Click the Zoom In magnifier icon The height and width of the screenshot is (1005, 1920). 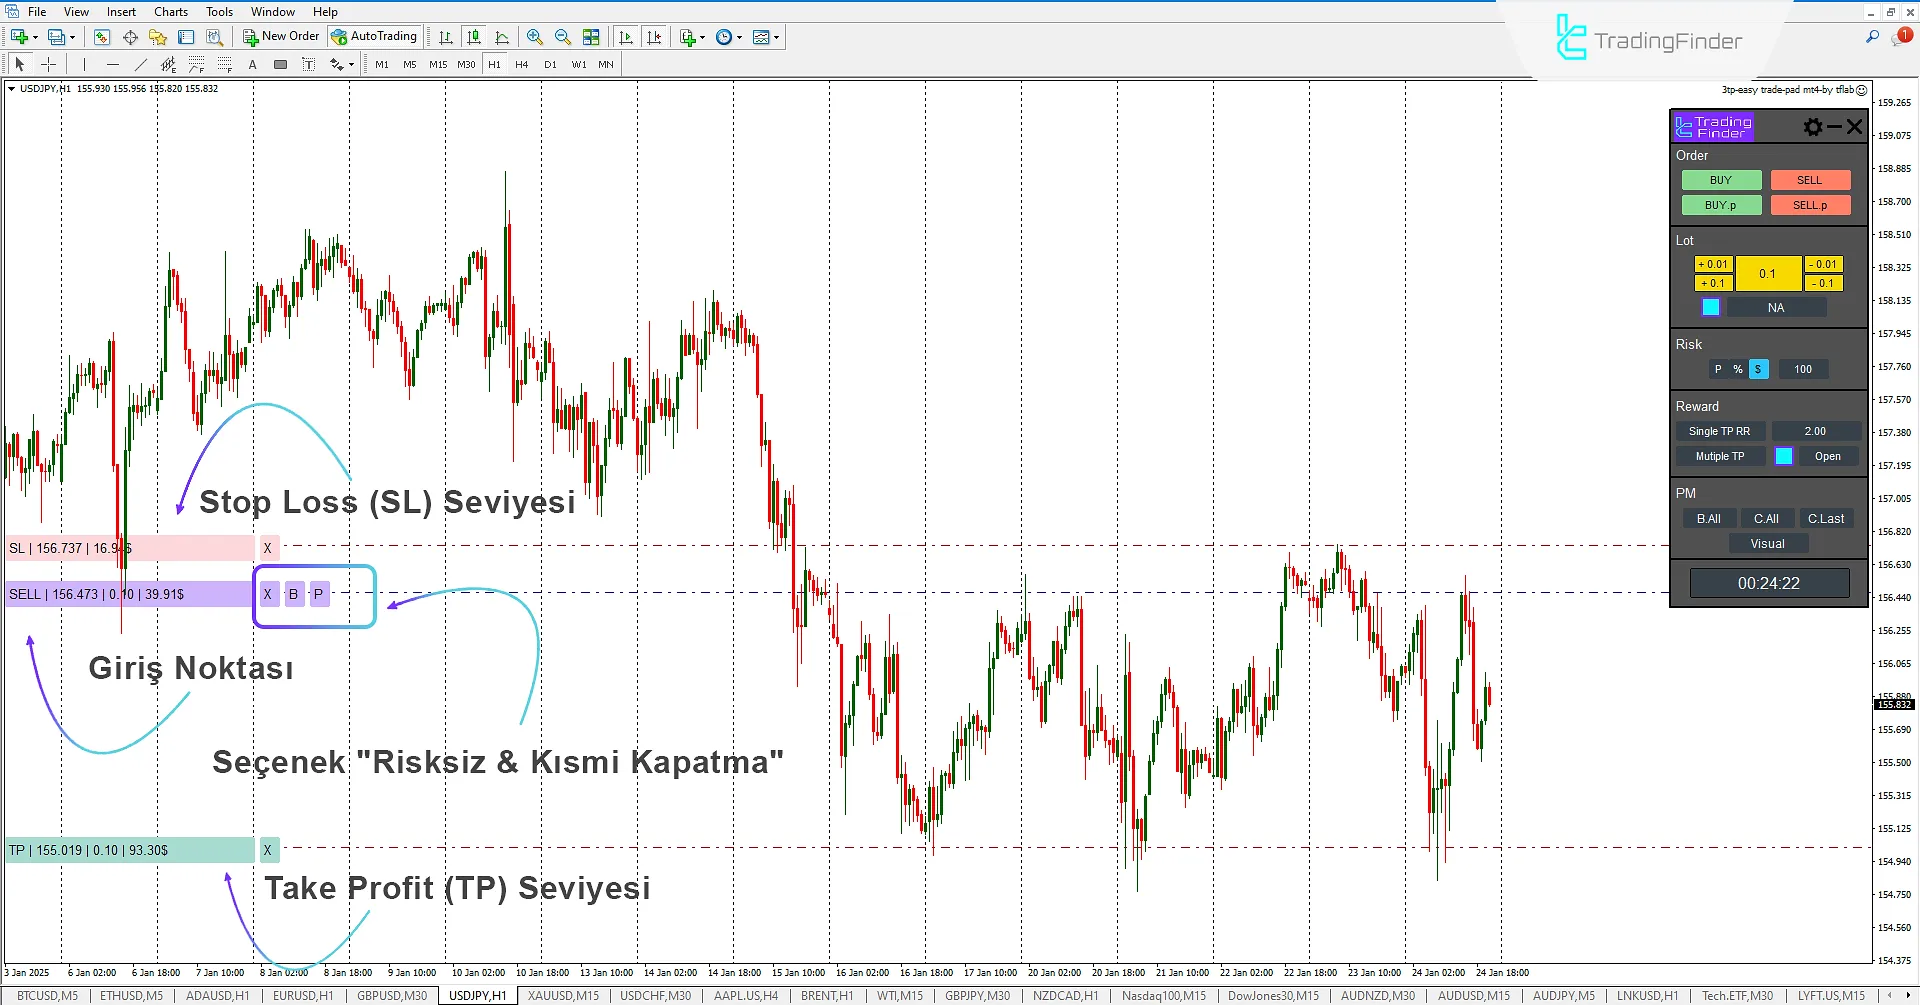click(535, 37)
